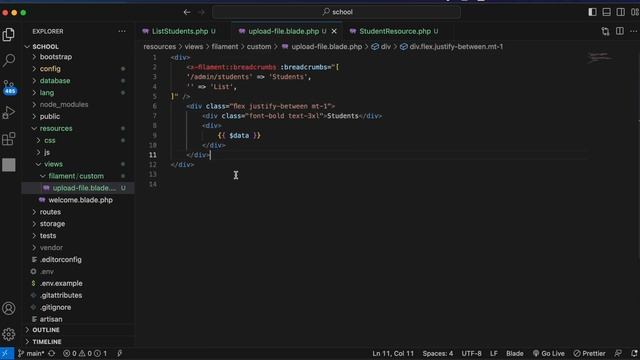The image size is (640, 360).
Task: Click the sync changes icon in status bar
Action: click(52, 353)
